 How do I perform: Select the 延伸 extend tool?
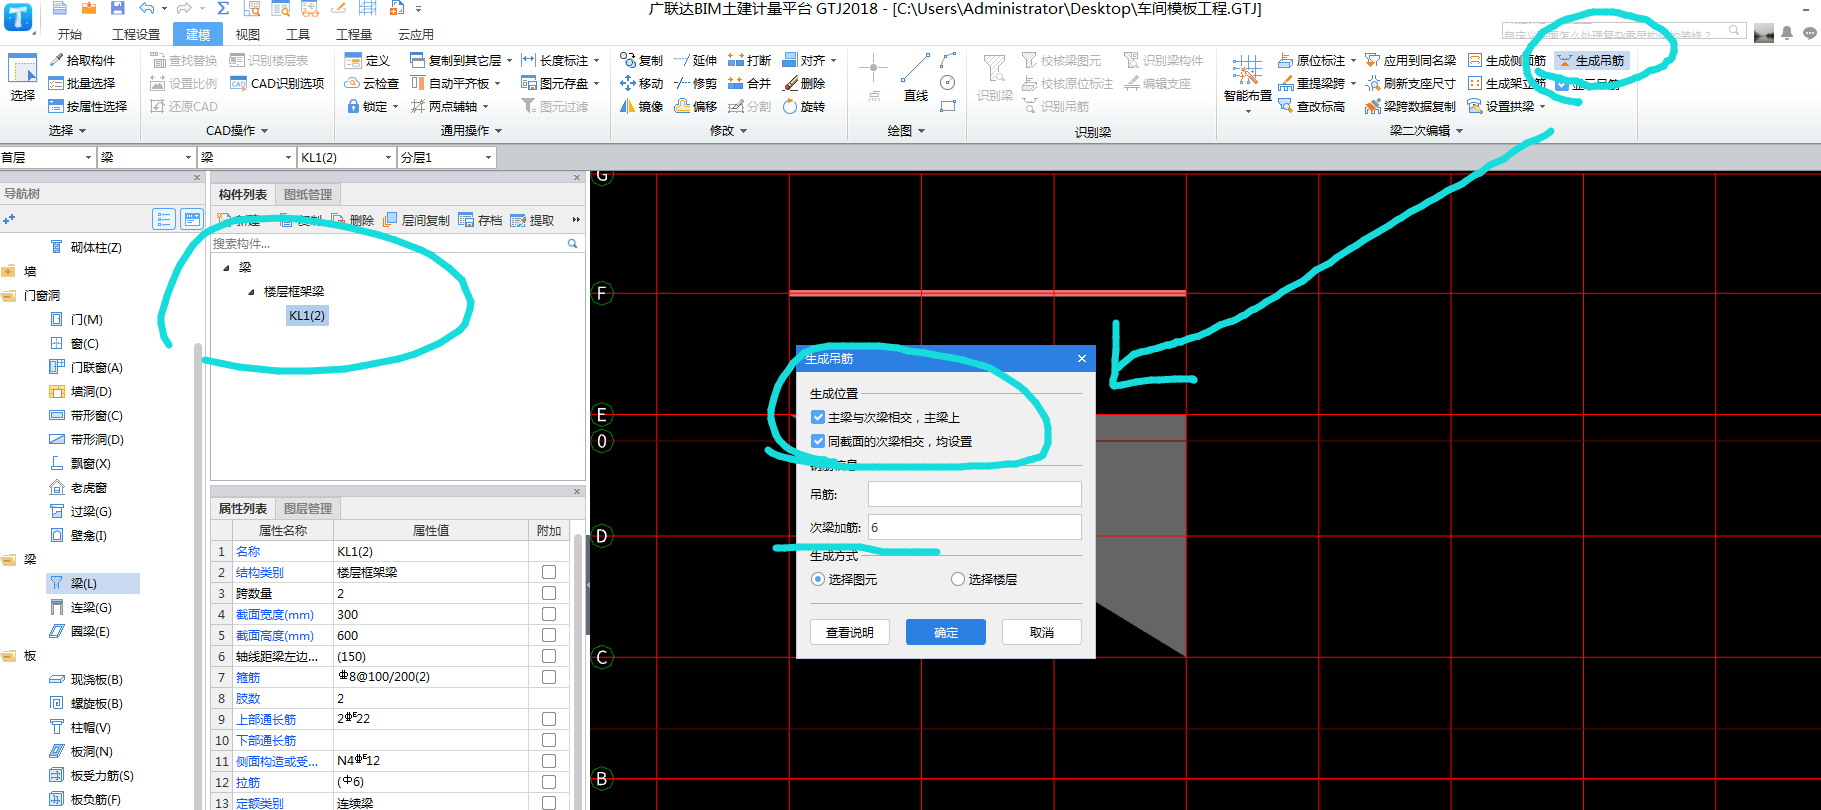695,60
